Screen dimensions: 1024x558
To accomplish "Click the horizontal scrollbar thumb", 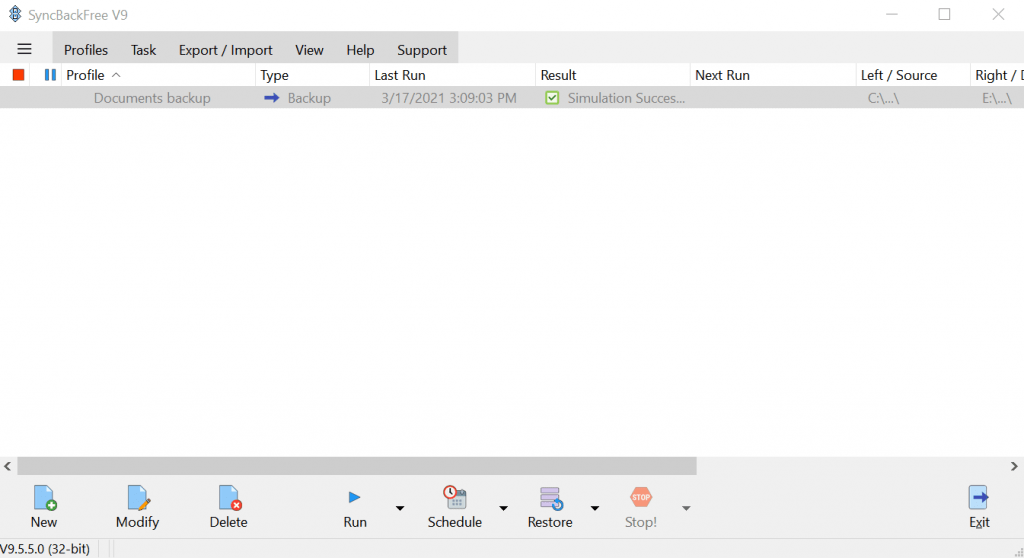I will [357, 466].
